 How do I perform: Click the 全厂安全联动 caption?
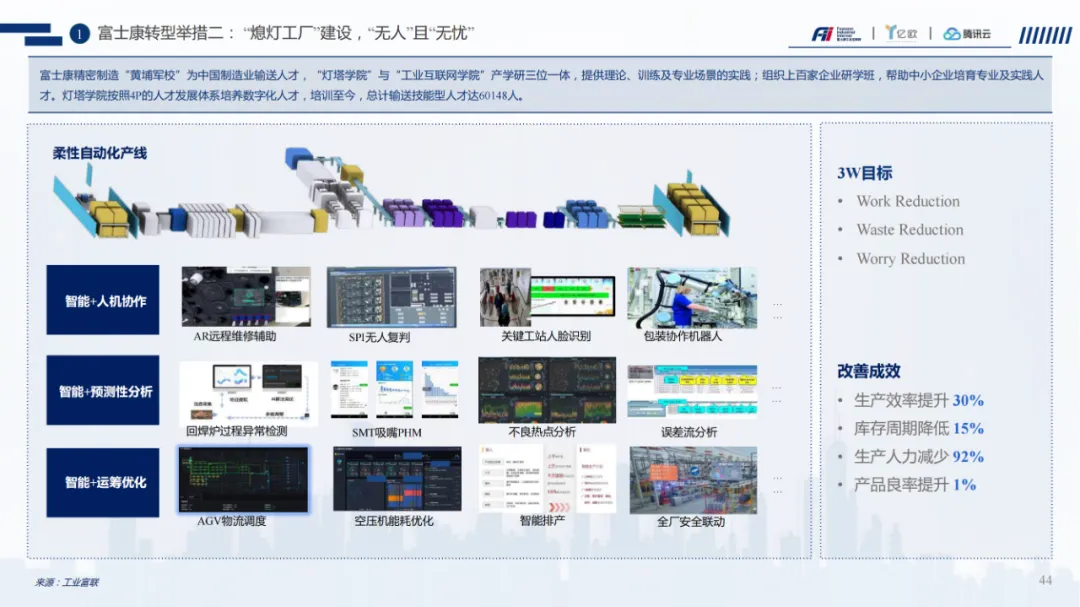691,522
